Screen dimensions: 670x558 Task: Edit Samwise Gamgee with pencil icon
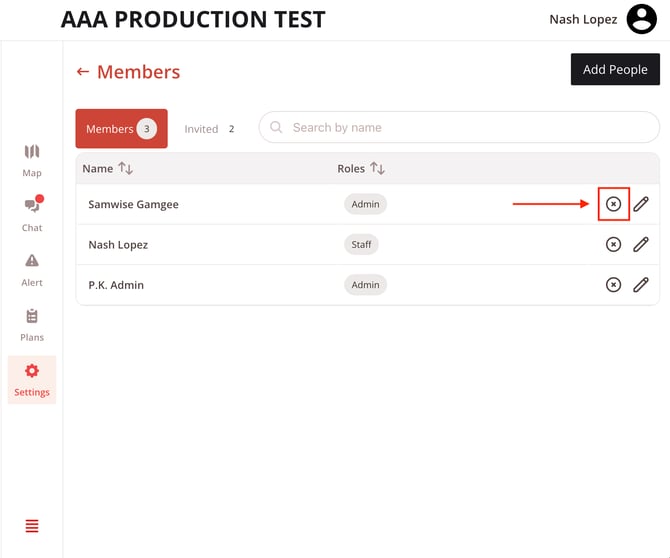click(641, 204)
